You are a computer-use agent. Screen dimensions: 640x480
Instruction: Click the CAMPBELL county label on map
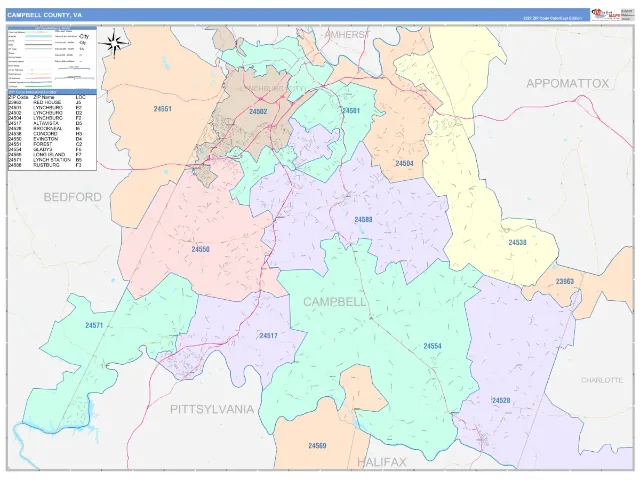click(x=335, y=302)
